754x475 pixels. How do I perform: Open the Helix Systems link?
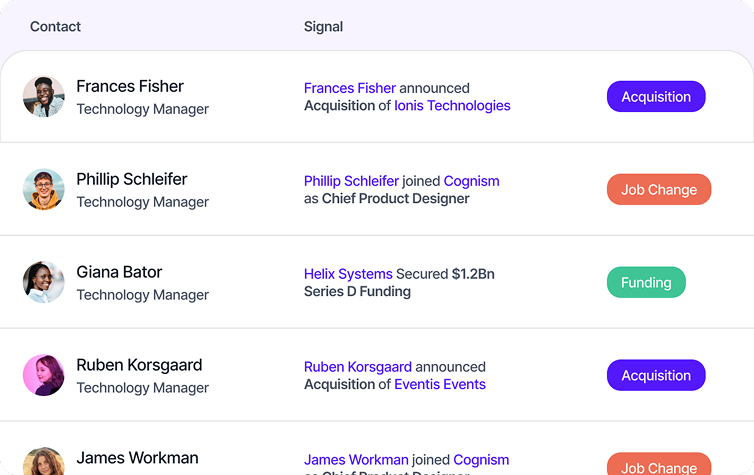[348, 274]
